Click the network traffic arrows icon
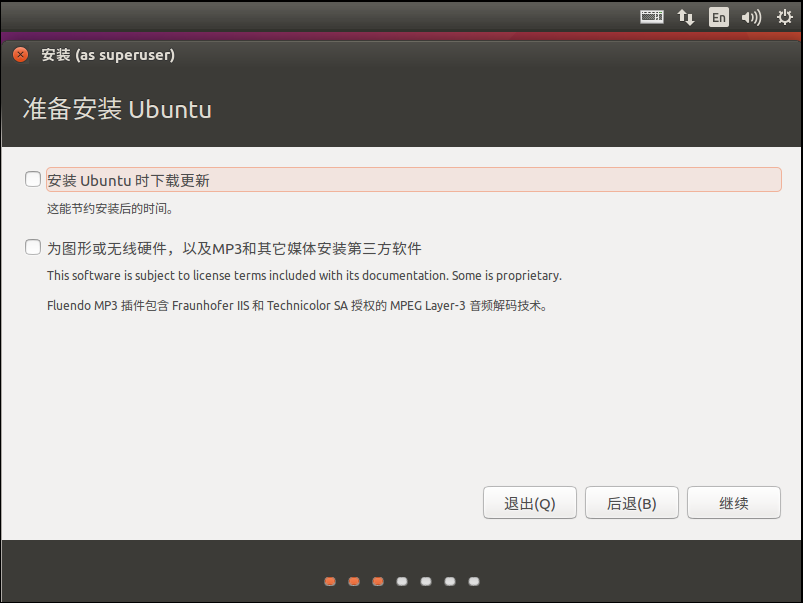803x603 pixels. coord(685,17)
